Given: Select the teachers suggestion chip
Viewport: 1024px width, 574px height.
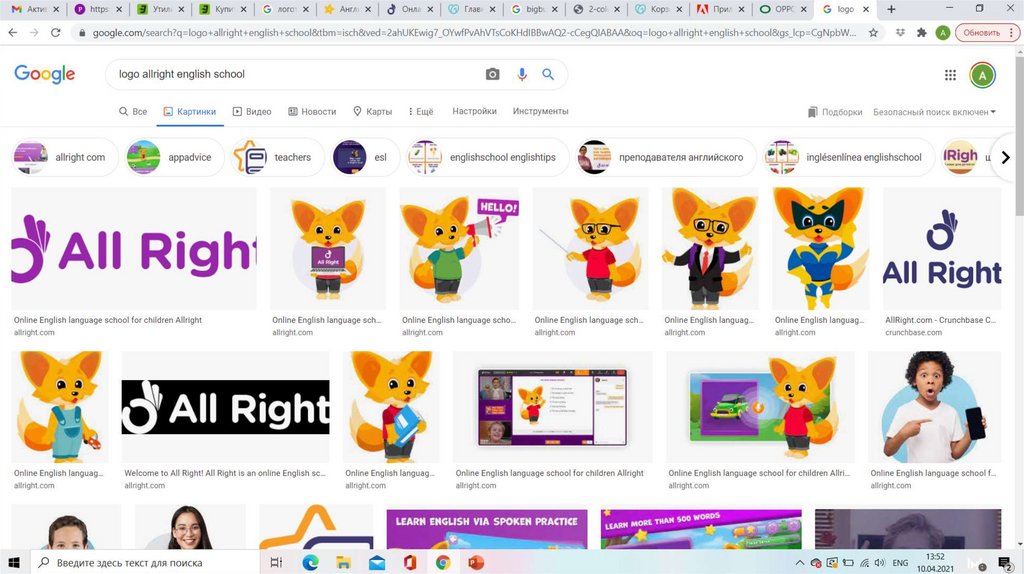Looking at the screenshot, I should (x=277, y=157).
